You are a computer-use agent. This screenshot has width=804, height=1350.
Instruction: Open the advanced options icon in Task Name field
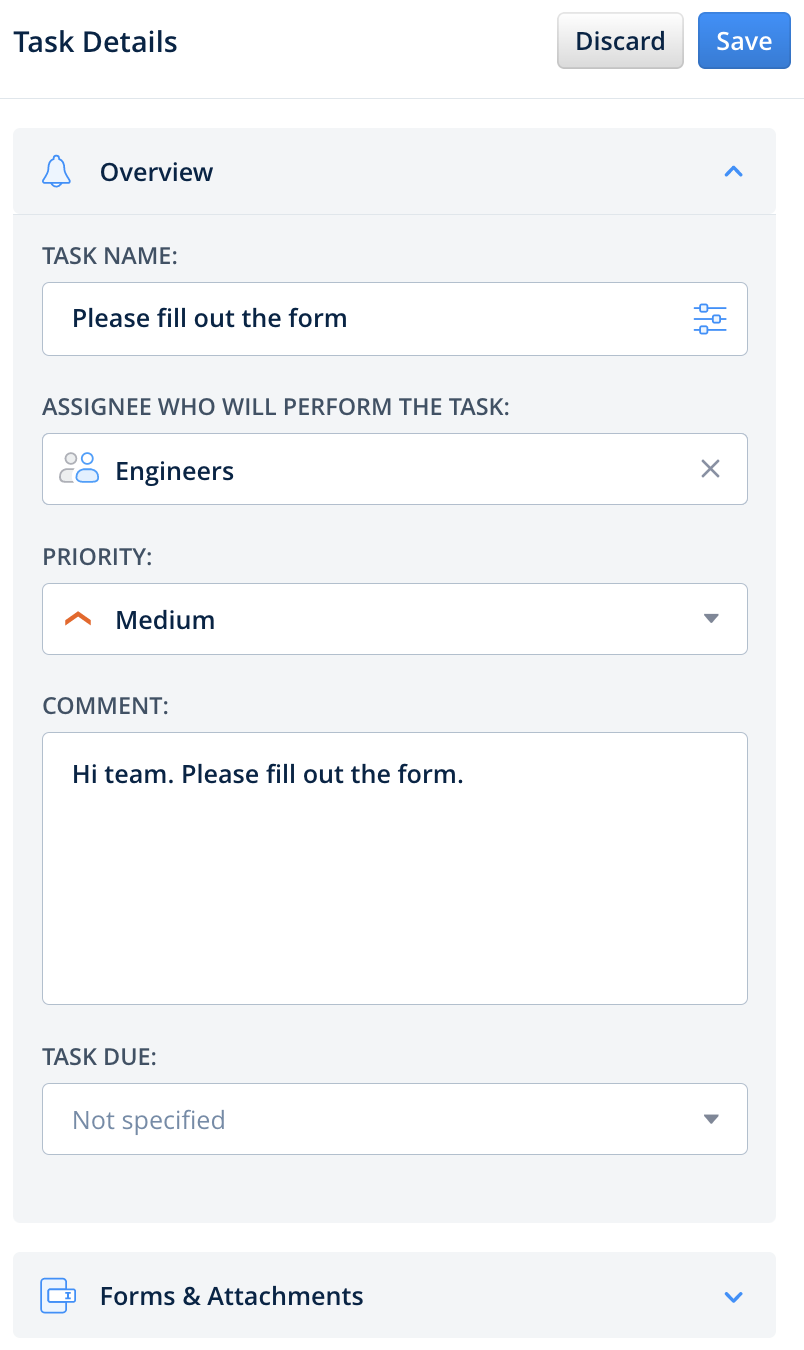click(710, 318)
